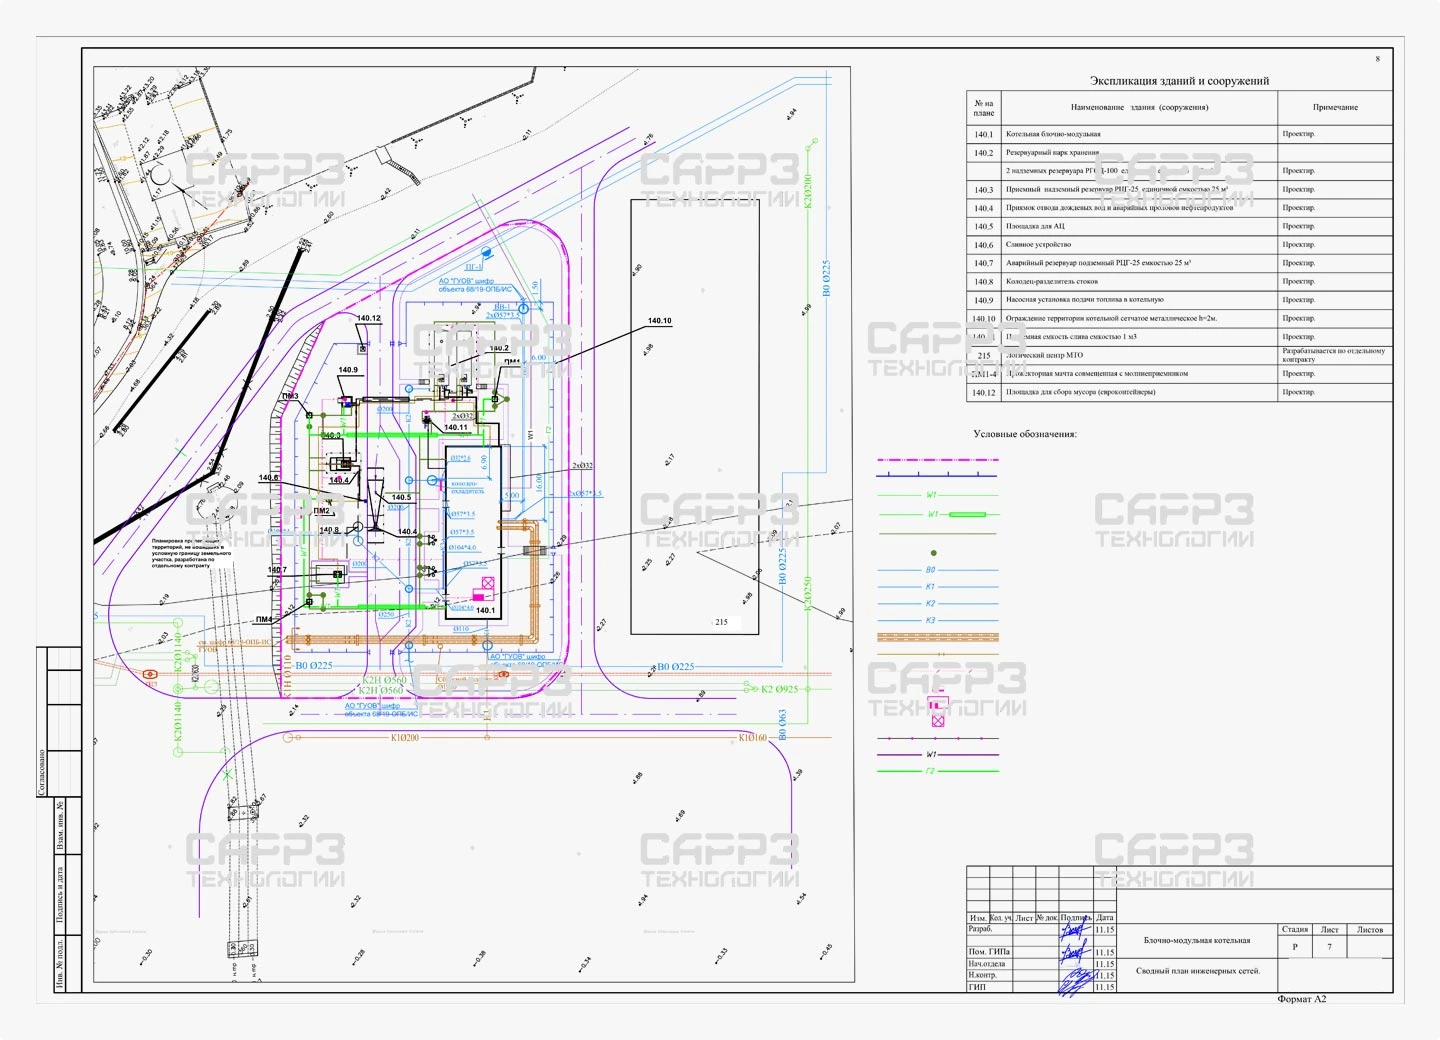
Task: Click the 'К1' legend line
Action: tap(937, 587)
